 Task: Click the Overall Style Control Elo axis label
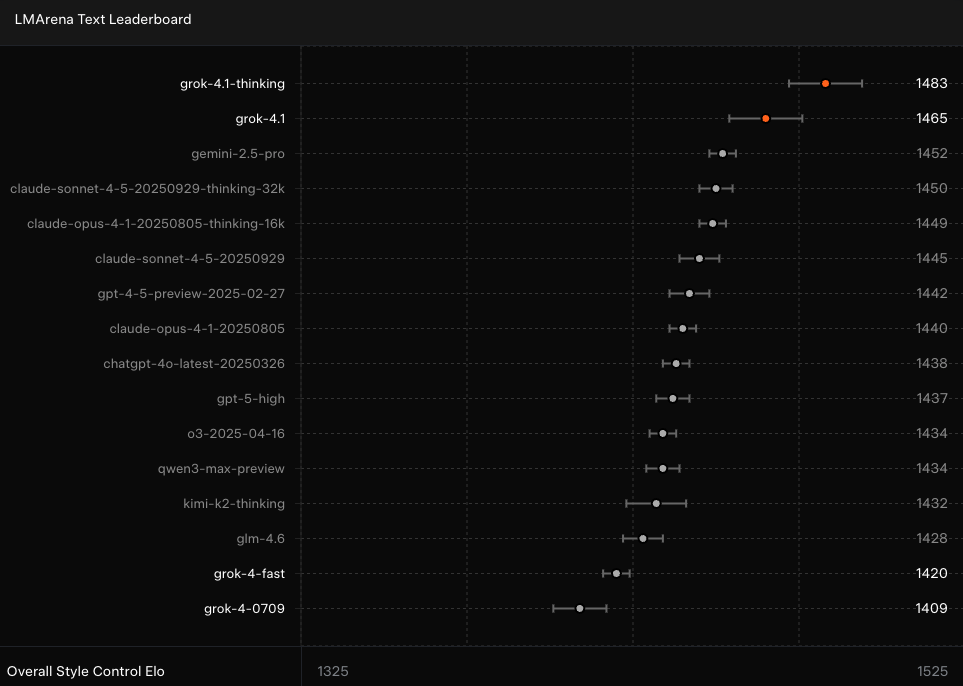pyautogui.click(x=86, y=671)
